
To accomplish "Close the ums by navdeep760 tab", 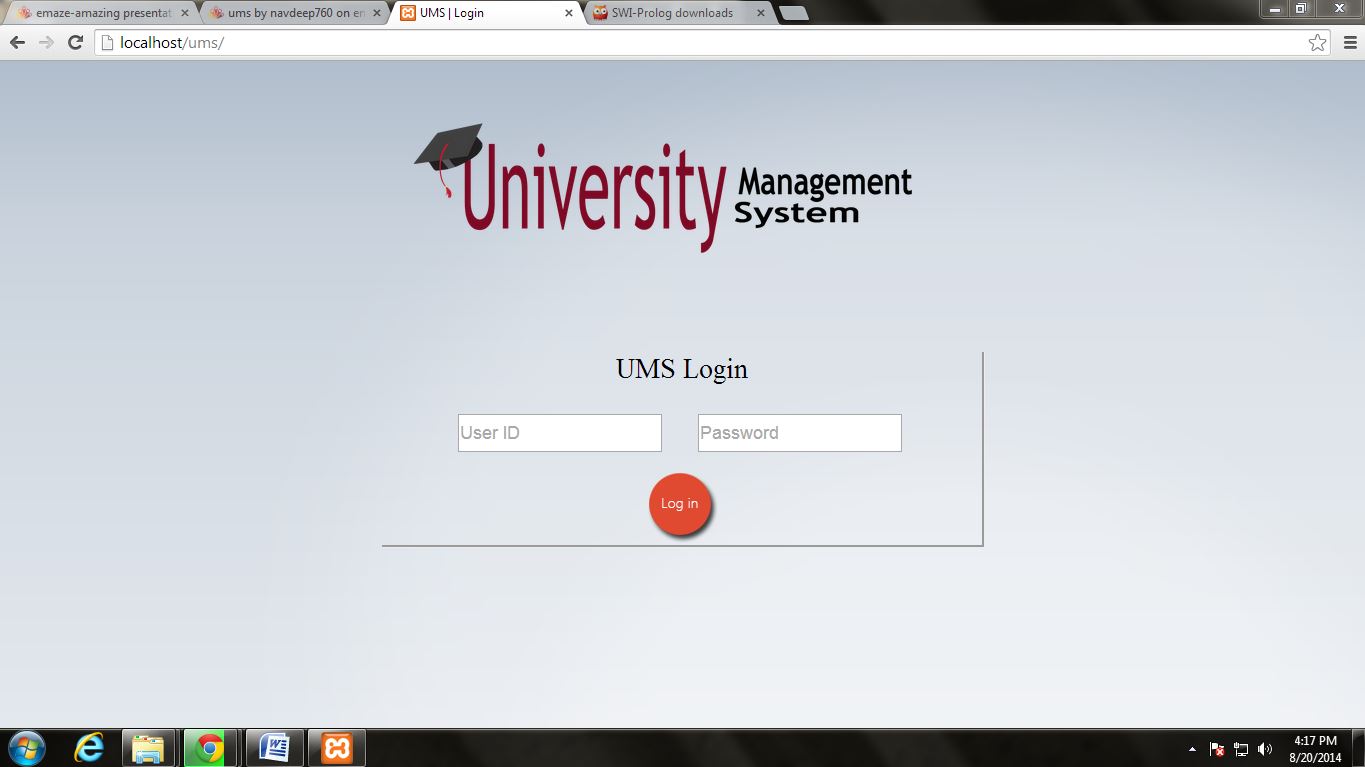I will click(377, 13).
